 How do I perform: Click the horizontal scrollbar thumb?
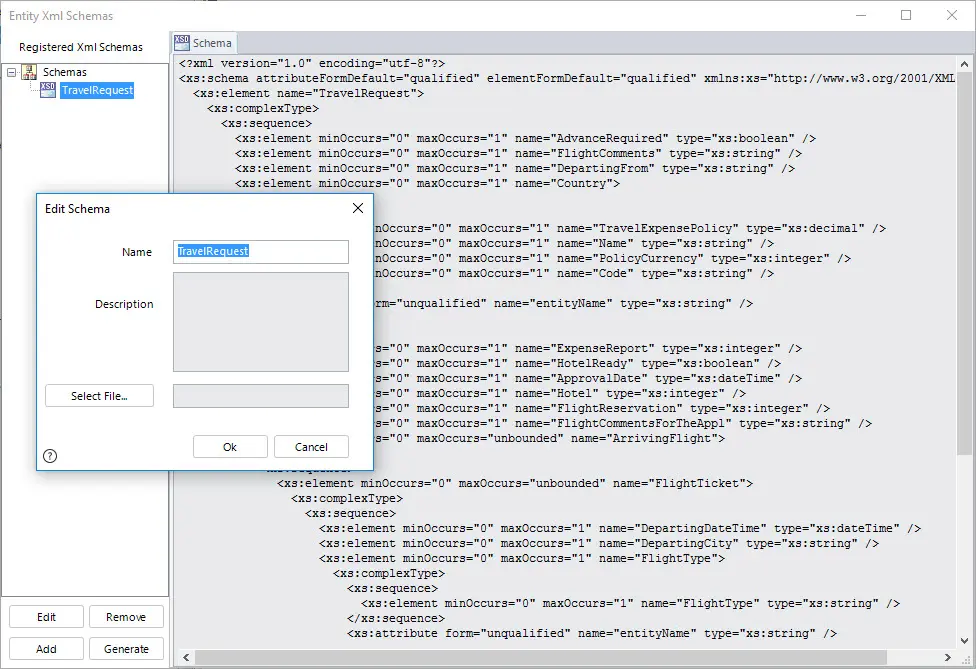click(x=540, y=657)
